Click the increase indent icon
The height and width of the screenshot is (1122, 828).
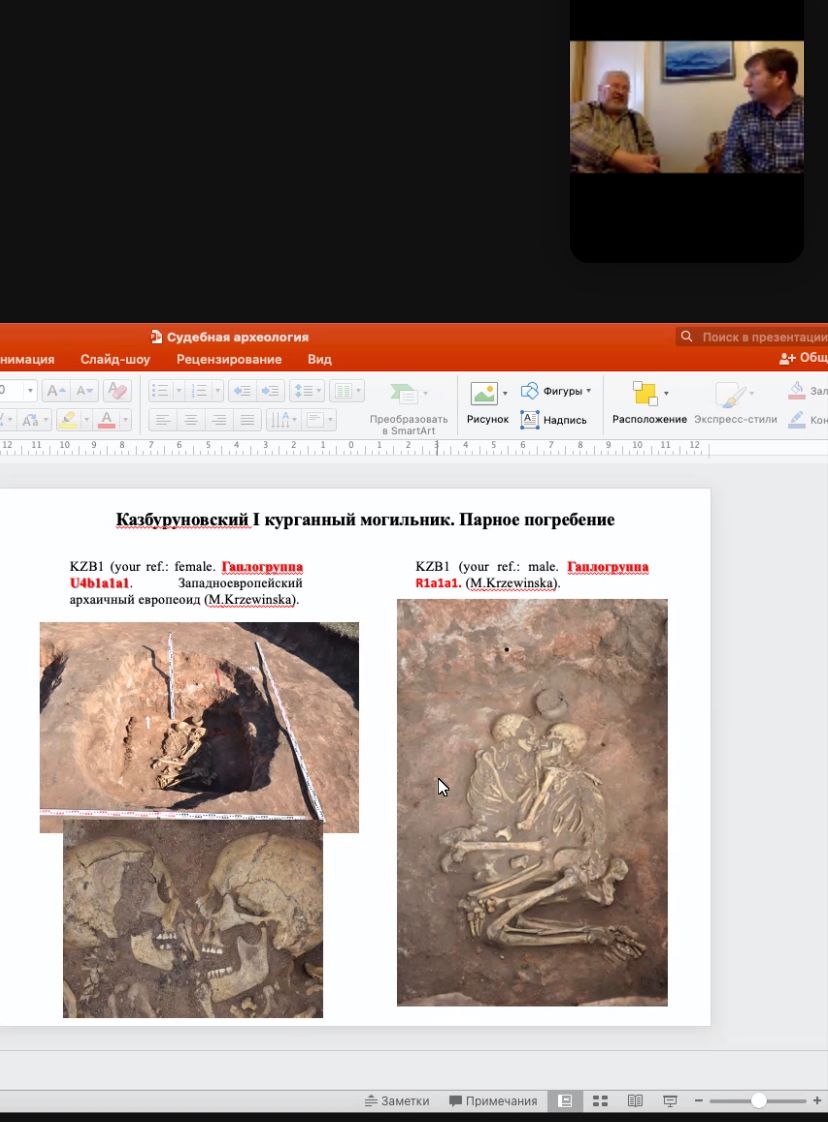[x=270, y=391]
